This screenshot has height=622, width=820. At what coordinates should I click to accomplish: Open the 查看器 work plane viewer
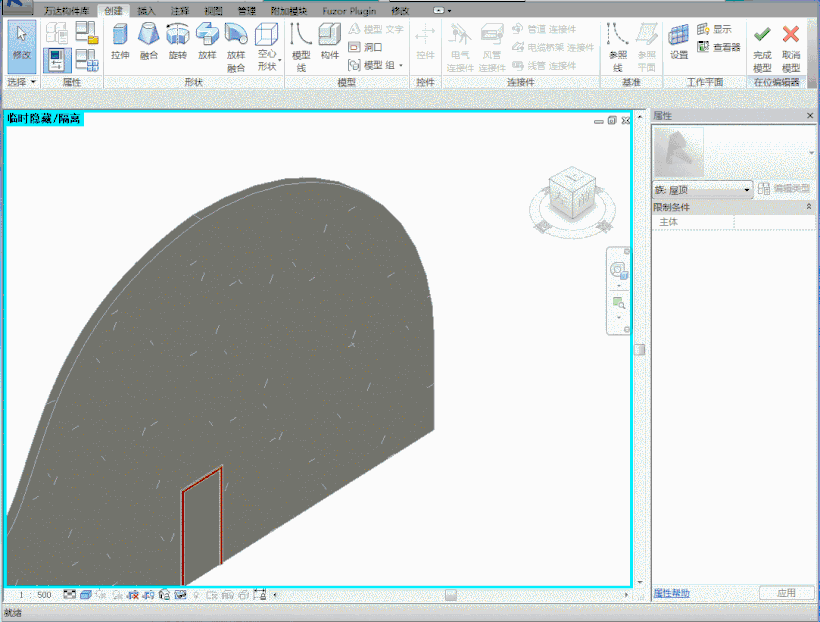pyautogui.click(x=719, y=47)
